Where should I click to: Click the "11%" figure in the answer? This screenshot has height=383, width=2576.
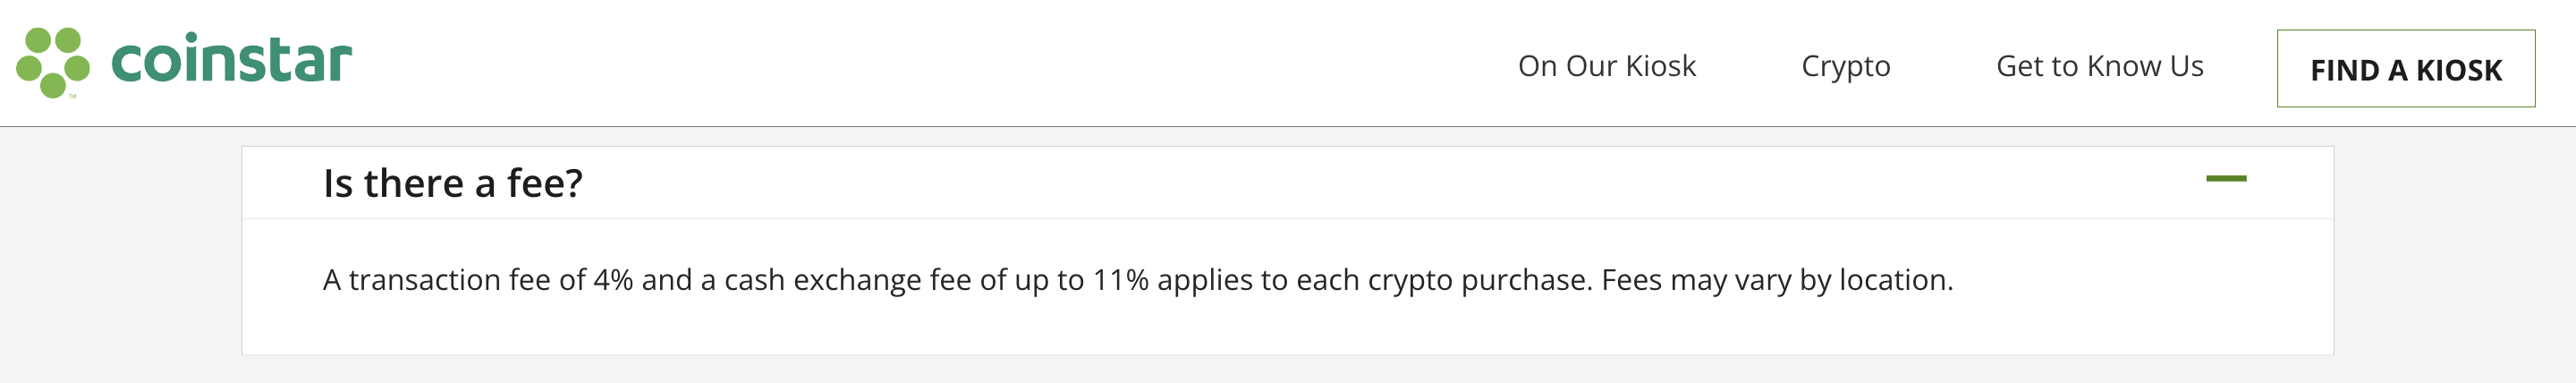(x=1120, y=280)
